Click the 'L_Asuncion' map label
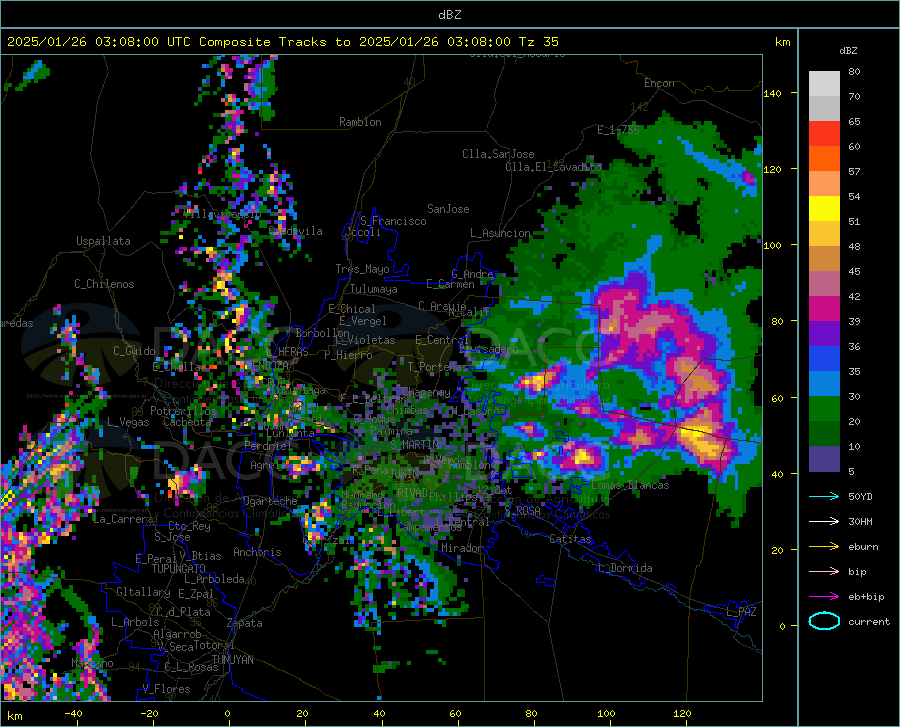Screen dimensions: 900x727 pyautogui.click(x=500, y=233)
